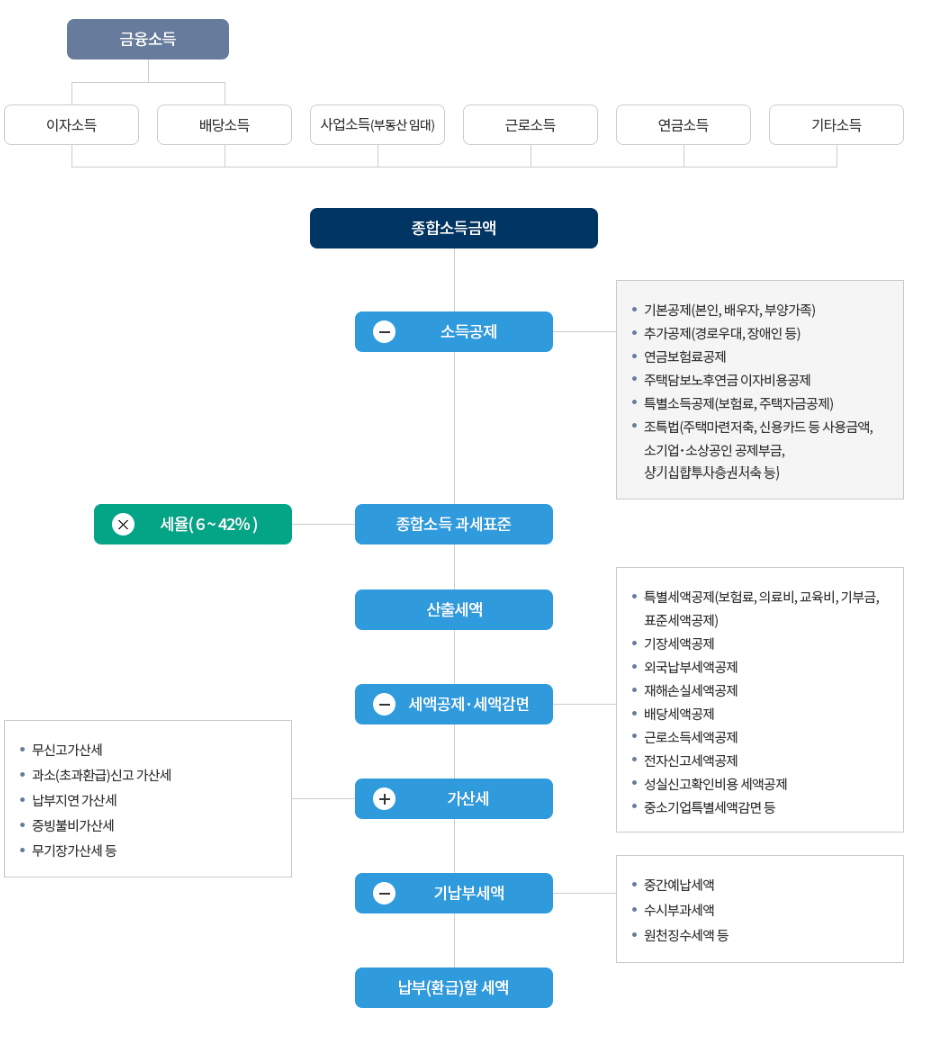Click the minus icon beside 세액공제·세액감면
The image size is (942, 1058).
[x=383, y=704]
